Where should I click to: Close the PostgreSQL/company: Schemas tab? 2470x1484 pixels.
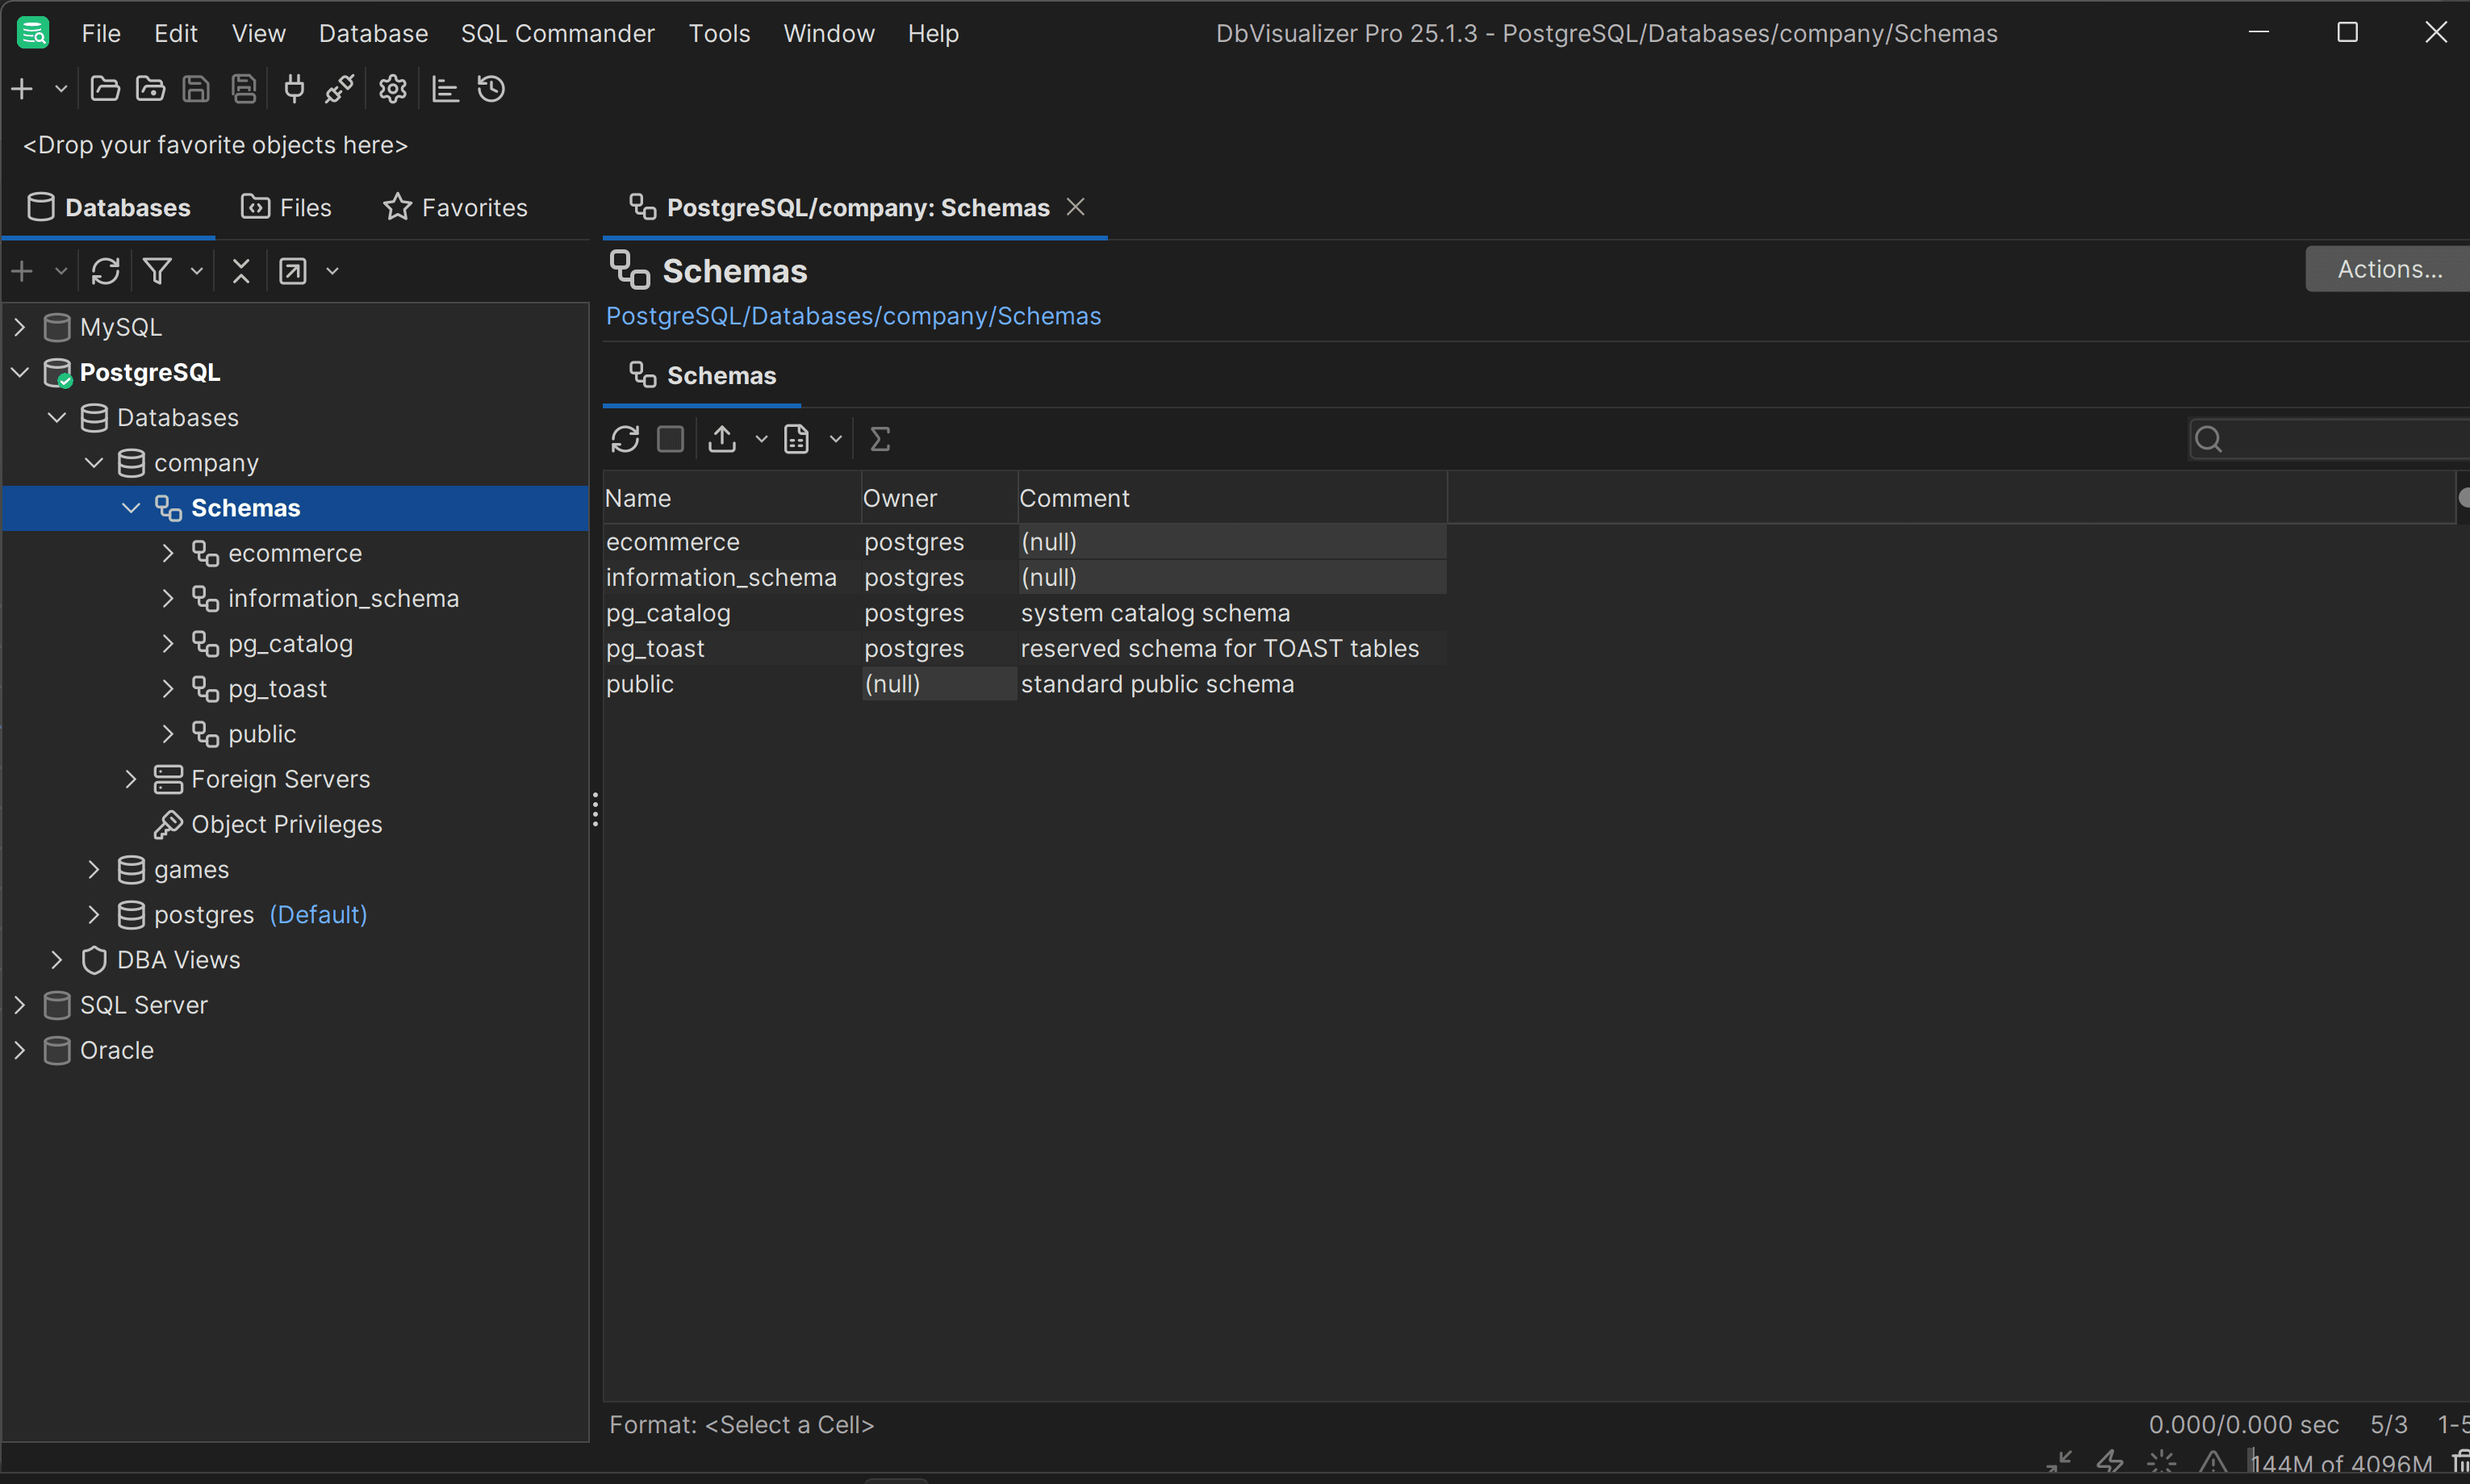click(1076, 207)
